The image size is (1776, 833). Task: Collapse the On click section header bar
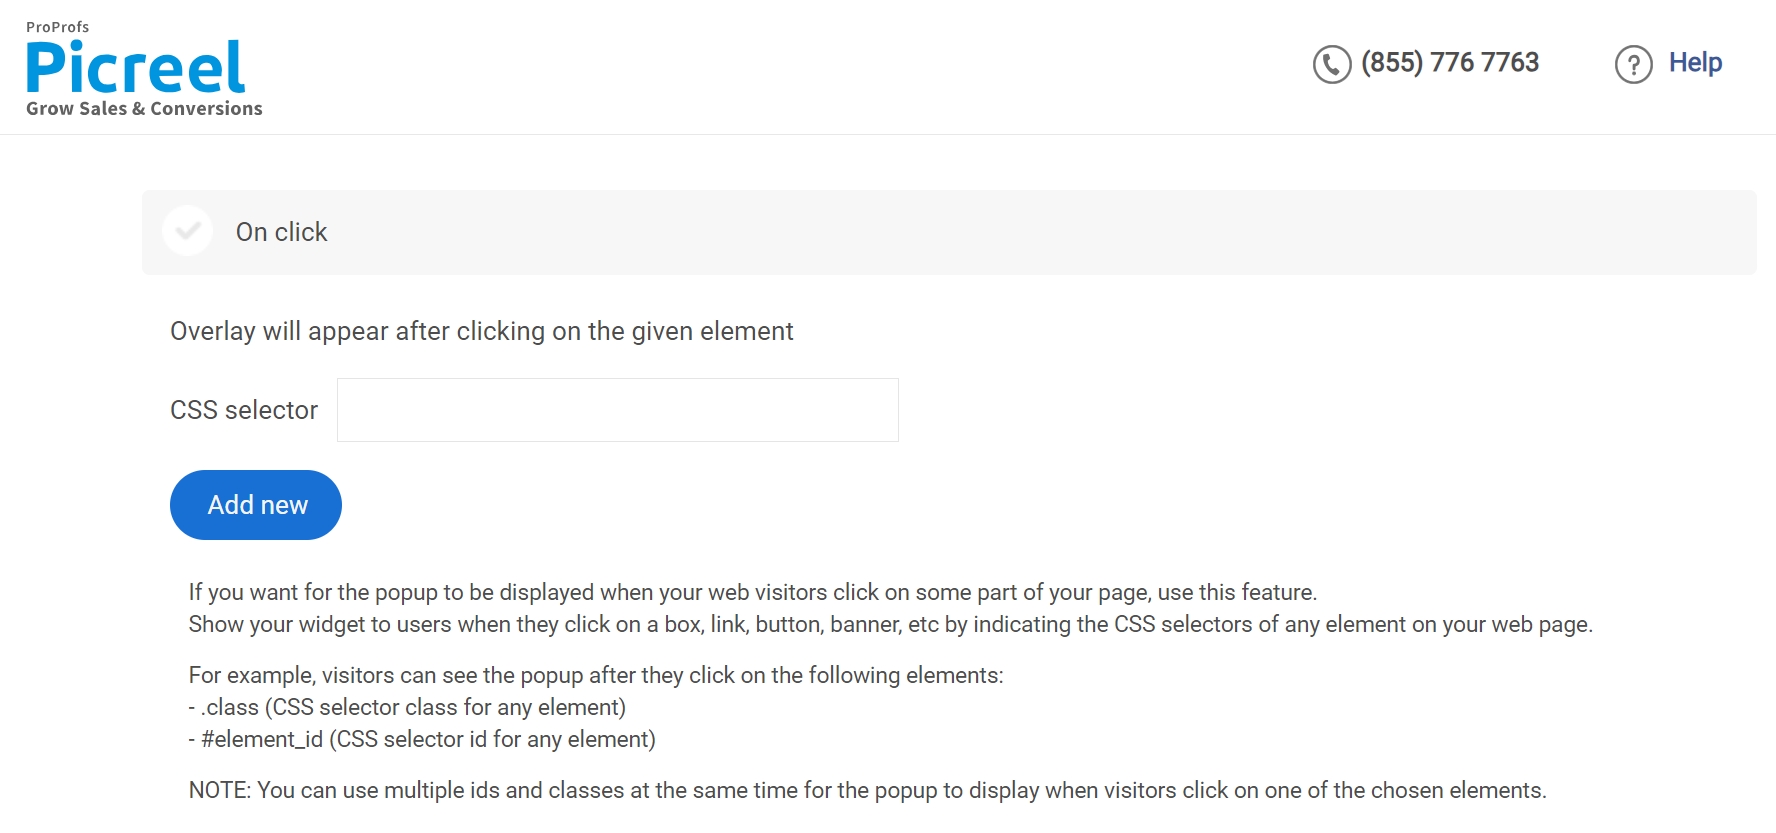coord(1000,232)
